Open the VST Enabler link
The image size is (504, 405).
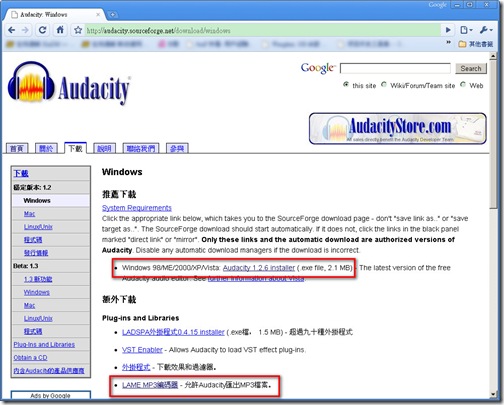tap(142, 350)
